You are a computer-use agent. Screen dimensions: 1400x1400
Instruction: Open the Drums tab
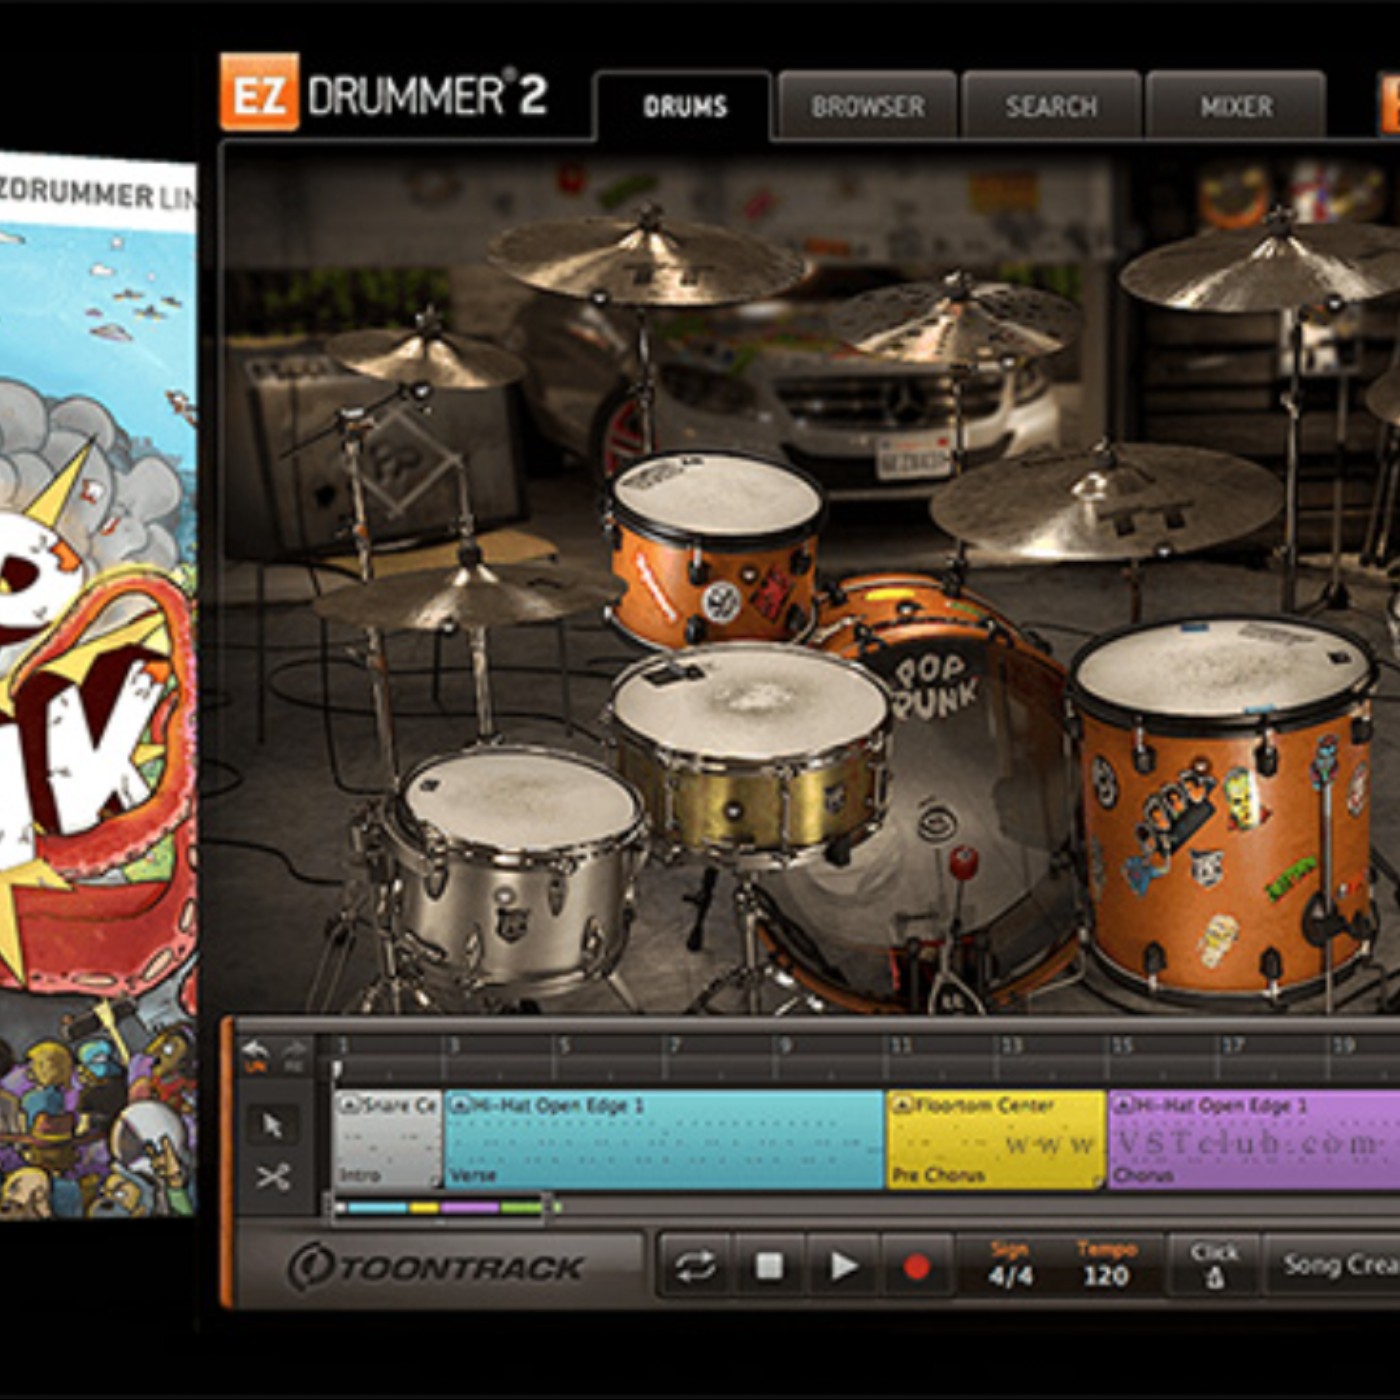click(684, 106)
